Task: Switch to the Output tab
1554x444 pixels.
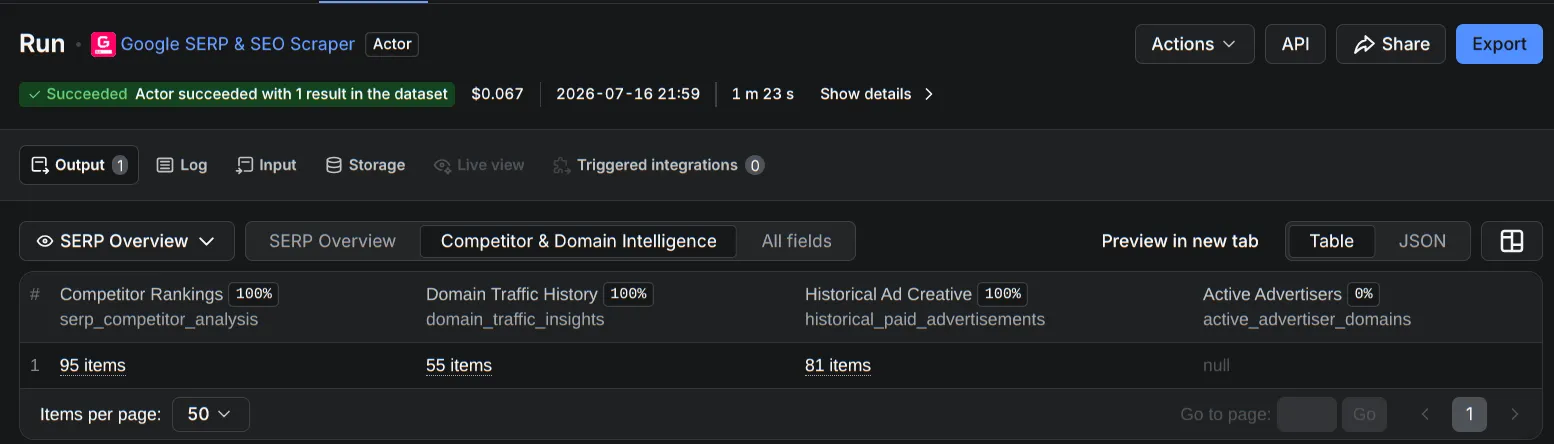Action: point(79,165)
